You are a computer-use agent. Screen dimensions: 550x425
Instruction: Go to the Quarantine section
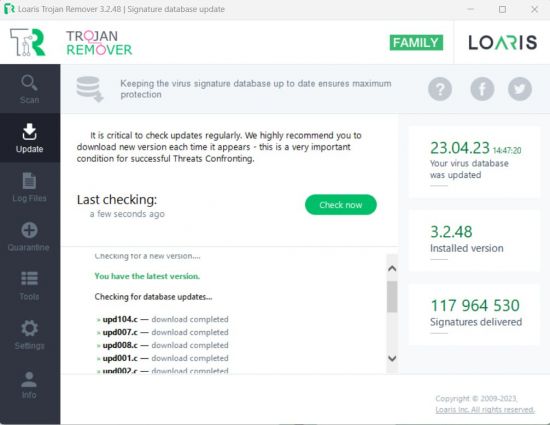point(29,236)
